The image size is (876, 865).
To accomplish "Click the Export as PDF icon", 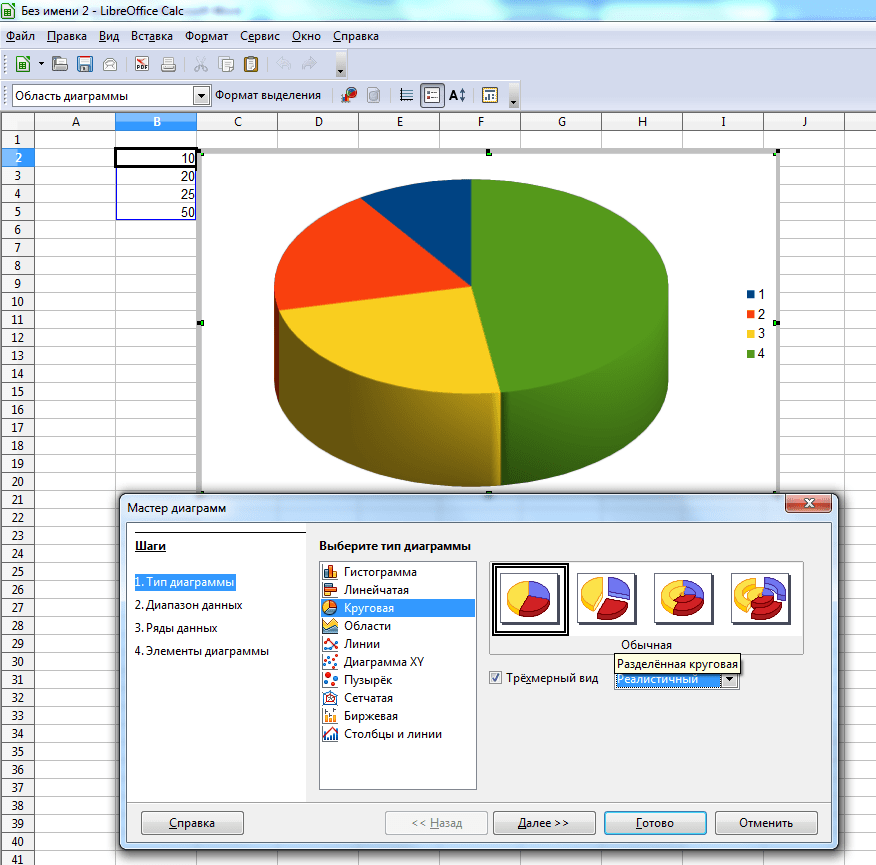I will click(142, 64).
